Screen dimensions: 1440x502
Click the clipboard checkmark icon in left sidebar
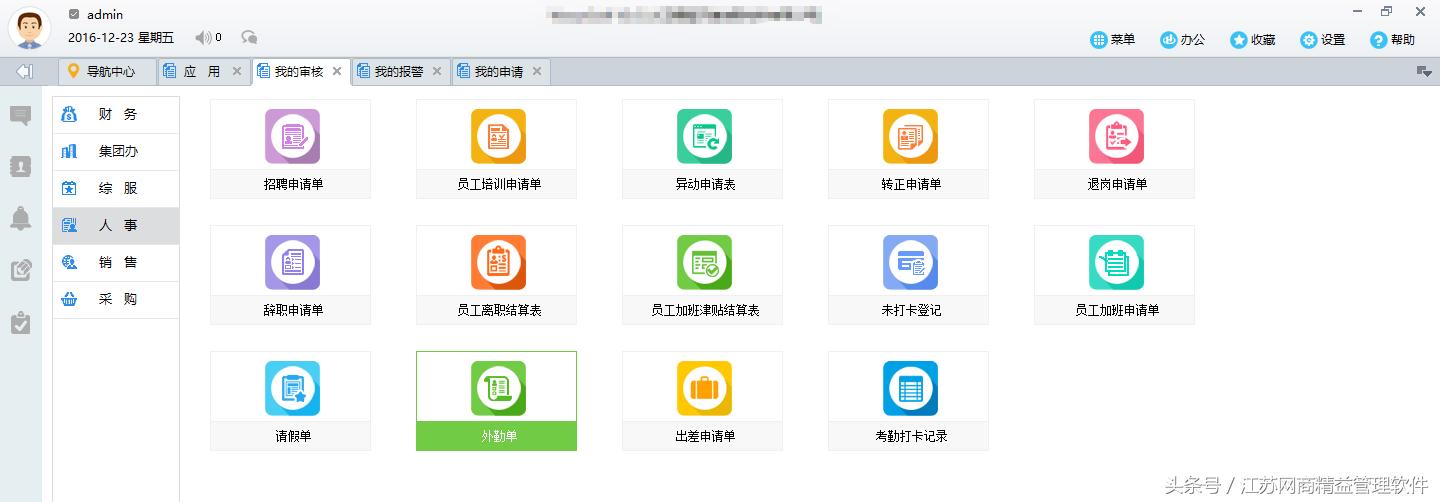coord(20,322)
